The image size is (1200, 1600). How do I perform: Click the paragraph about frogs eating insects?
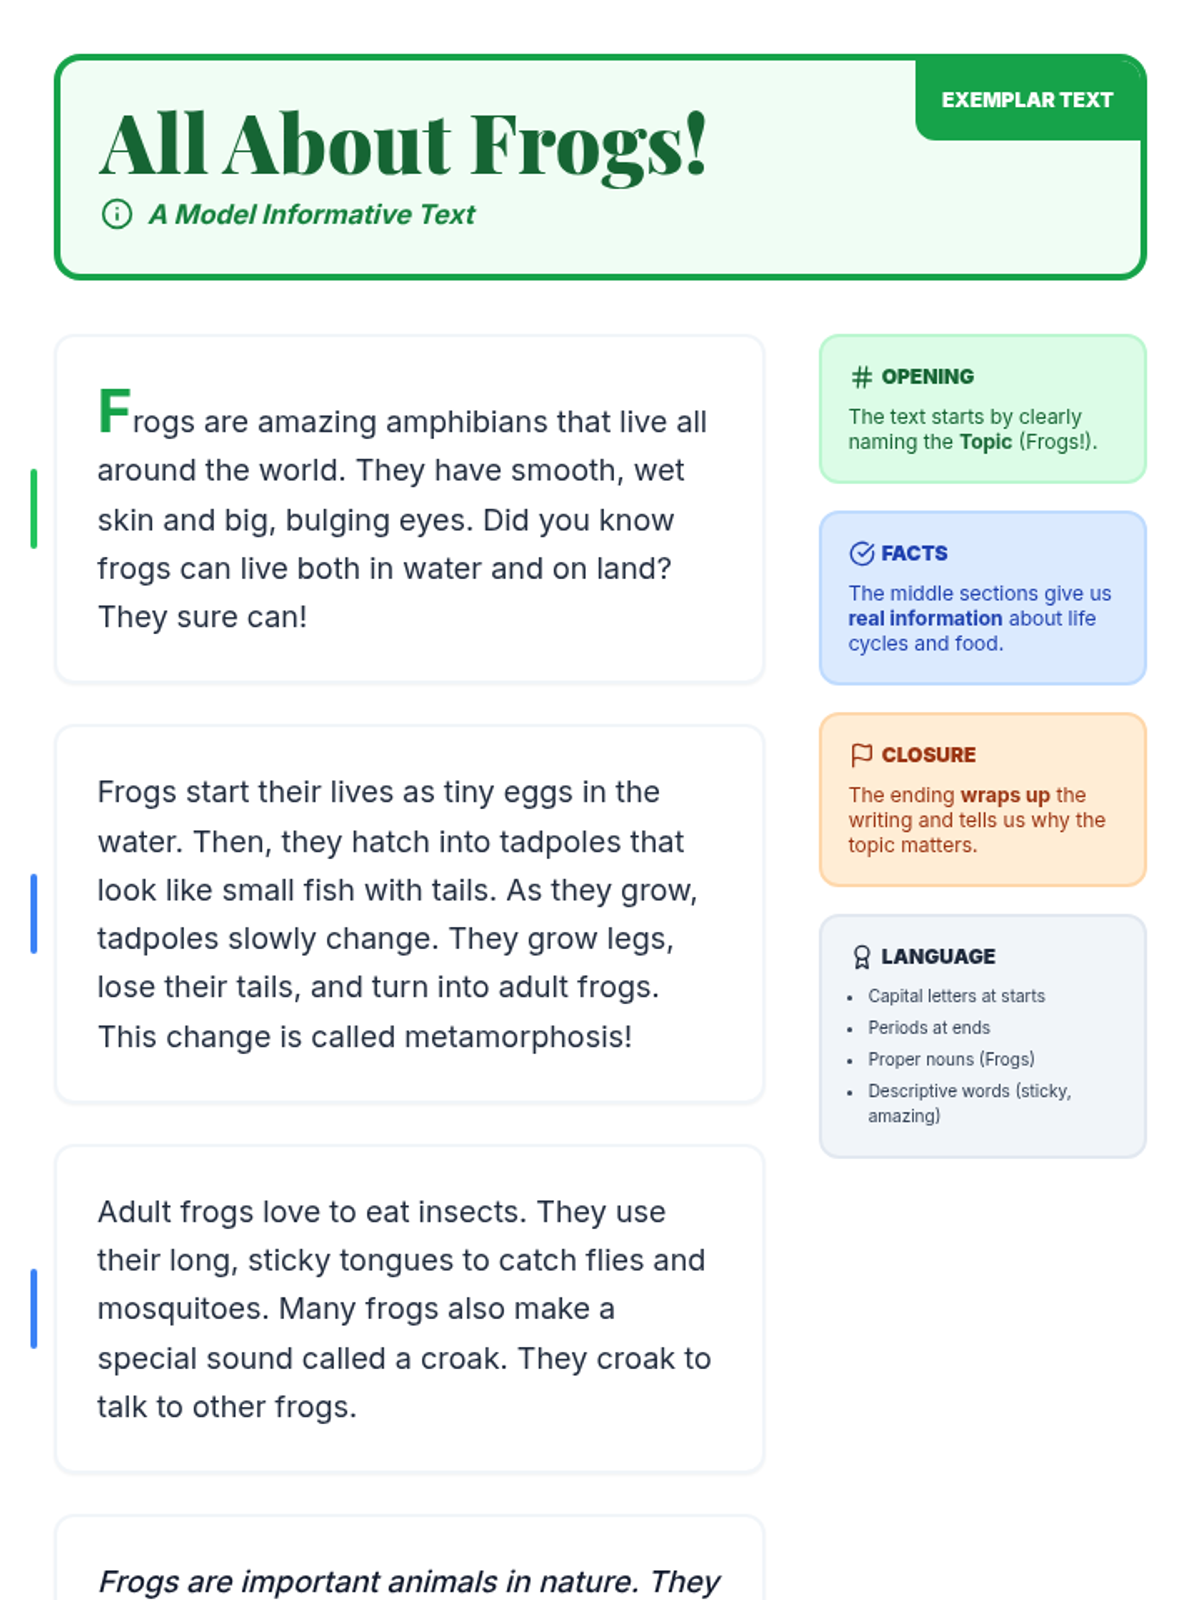tap(403, 1308)
